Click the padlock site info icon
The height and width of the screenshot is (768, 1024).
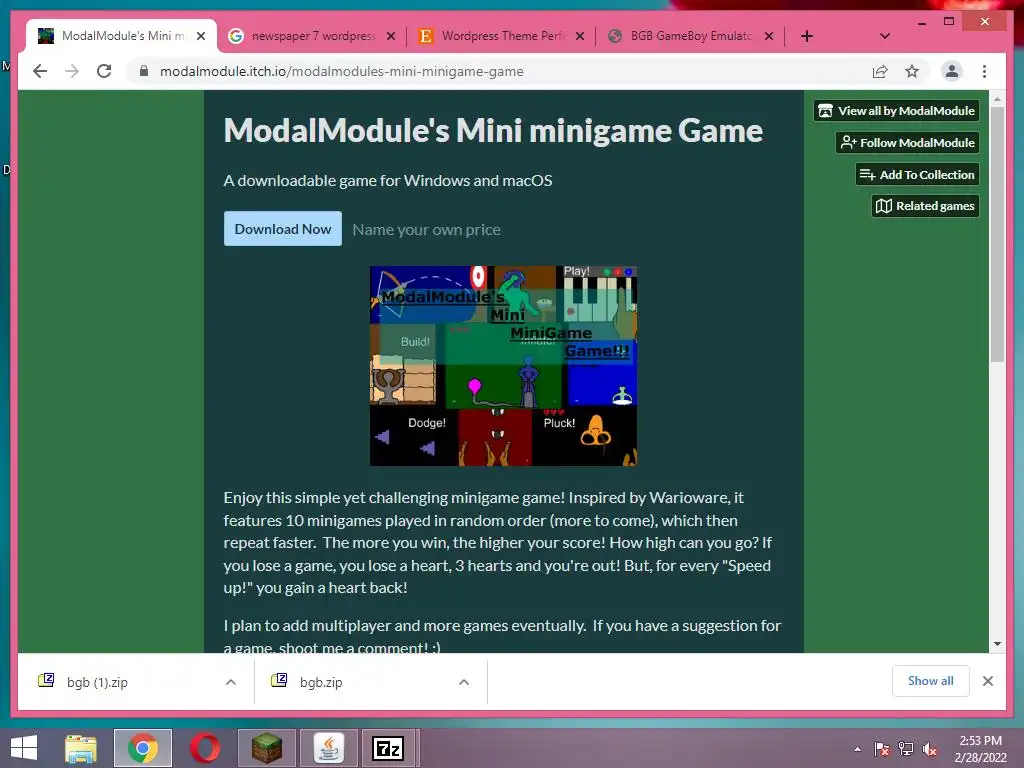pos(144,71)
